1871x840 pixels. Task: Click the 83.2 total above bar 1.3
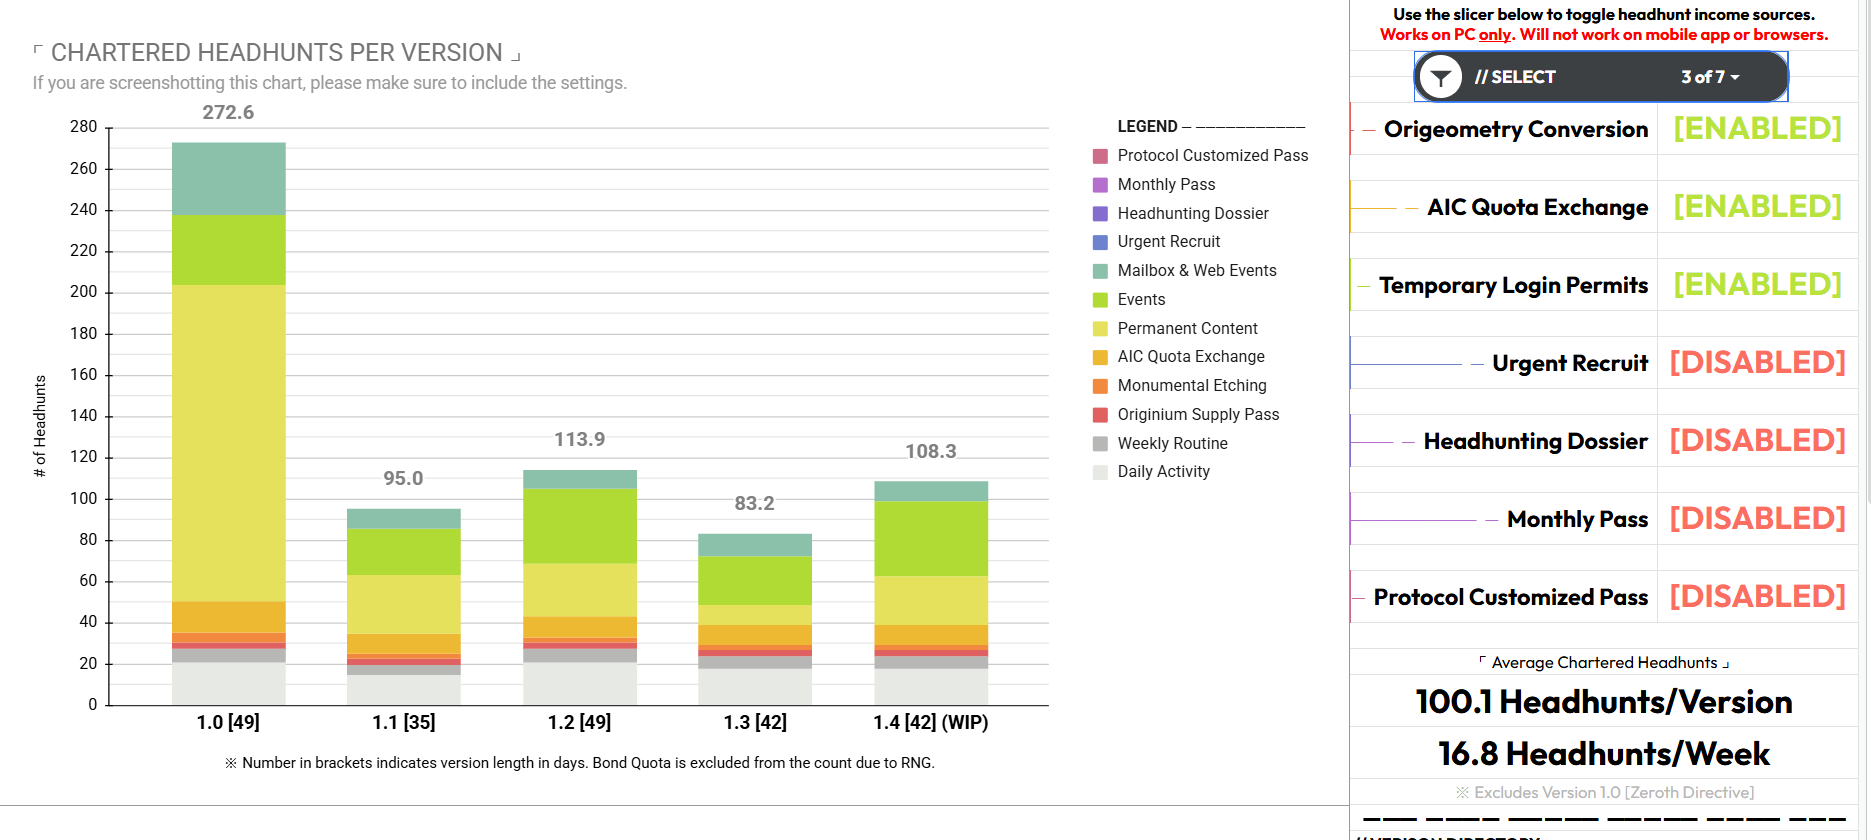coord(754,503)
